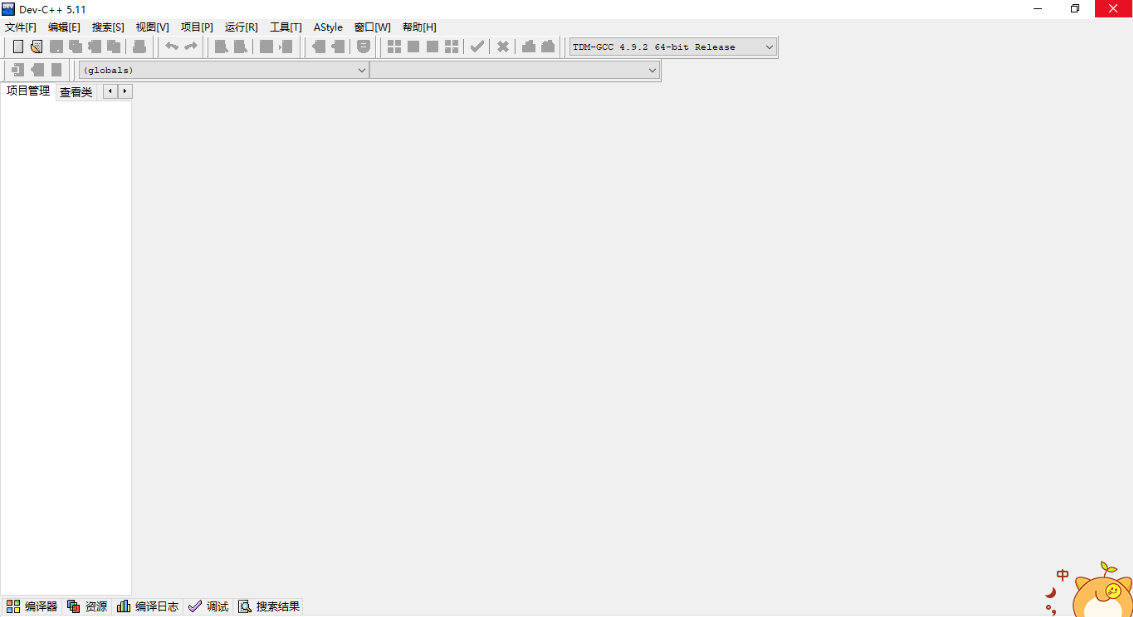Image resolution: width=1133 pixels, height=617 pixels.
Task: Open the 编译日志 bottom tab
Action: click(x=148, y=606)
